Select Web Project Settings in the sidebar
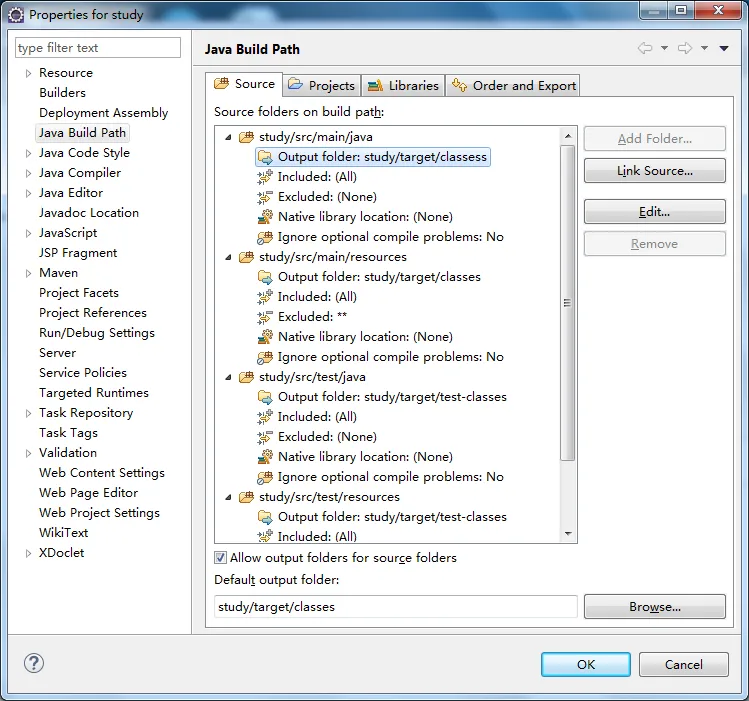The image size is (749, 701). click(x=99, y=513)
